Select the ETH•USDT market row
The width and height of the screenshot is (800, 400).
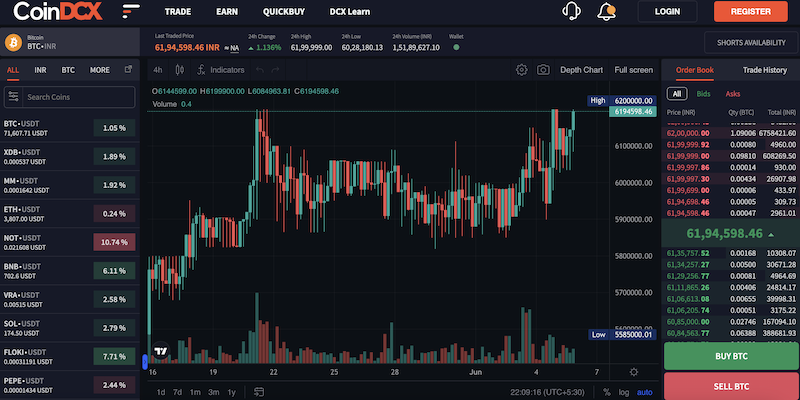pos(69,214)
